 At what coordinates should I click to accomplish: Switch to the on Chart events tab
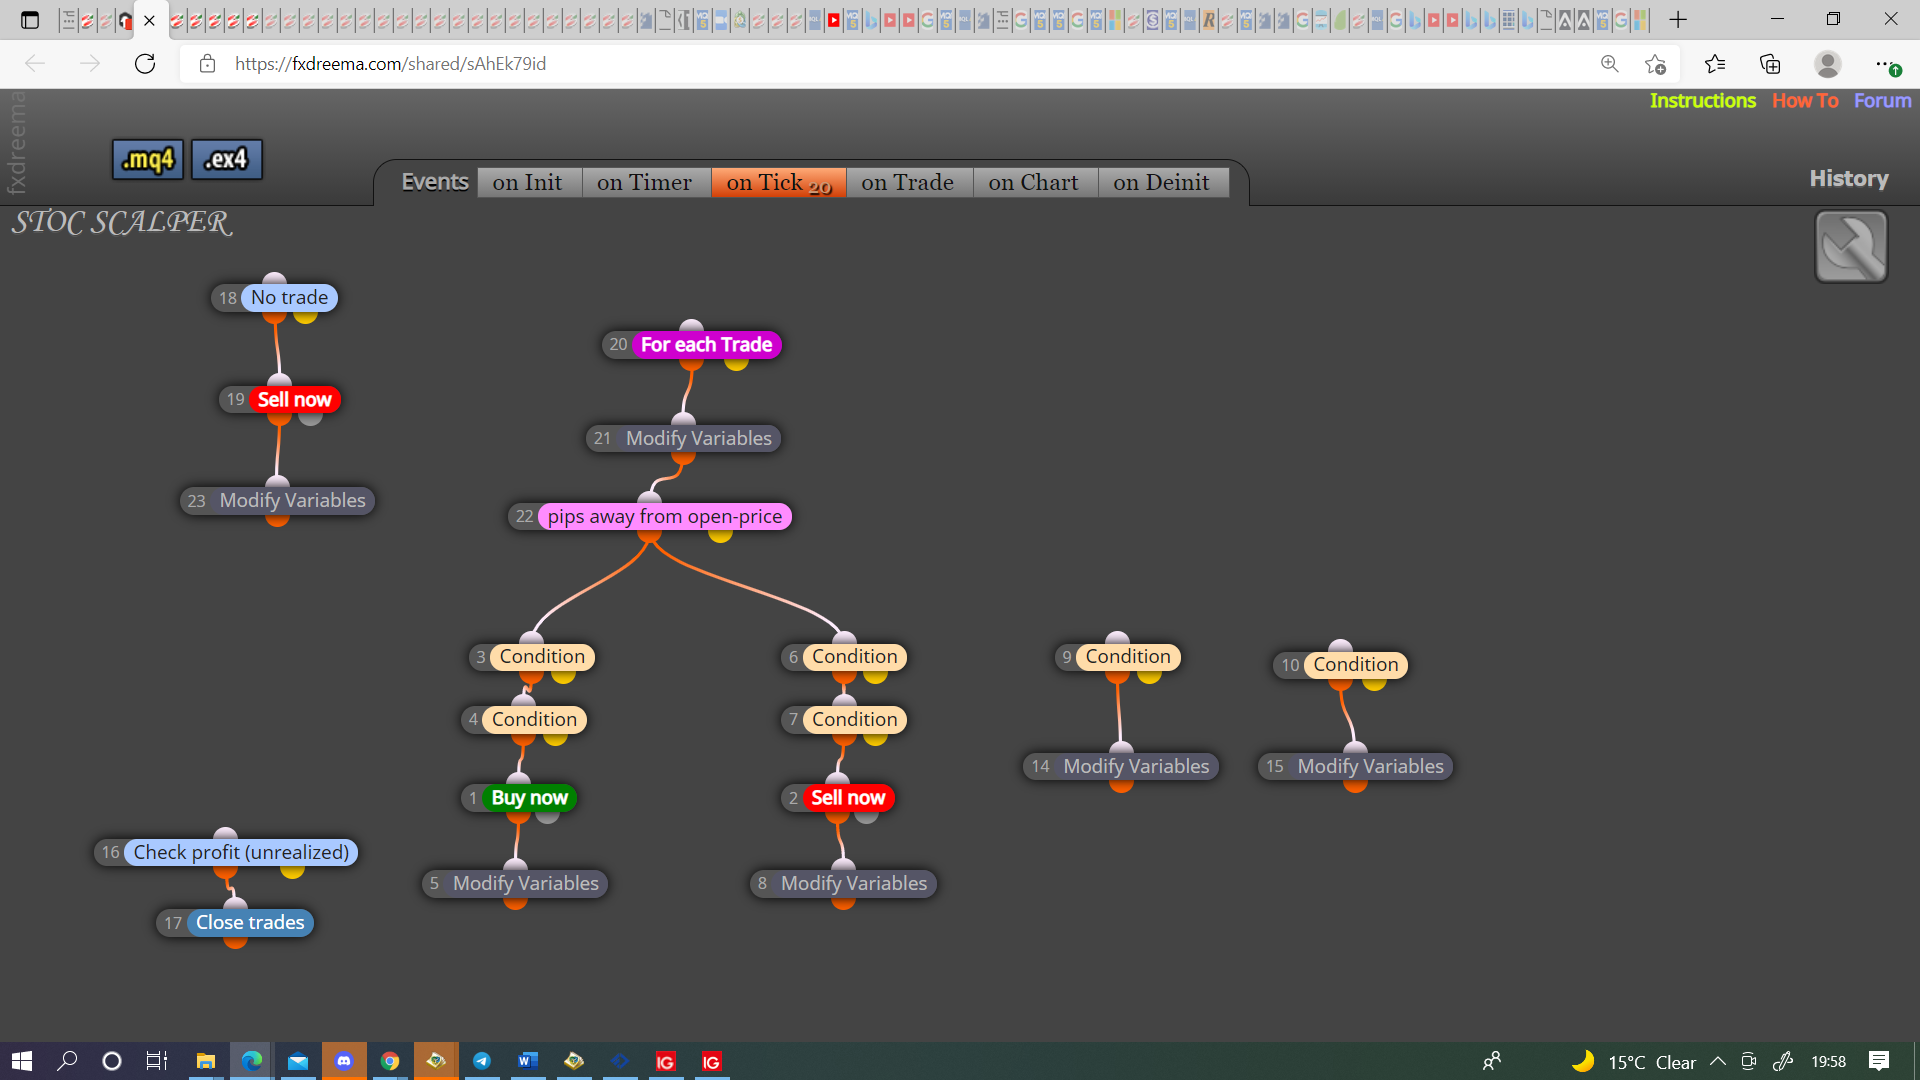click(x=1034, y=182)
